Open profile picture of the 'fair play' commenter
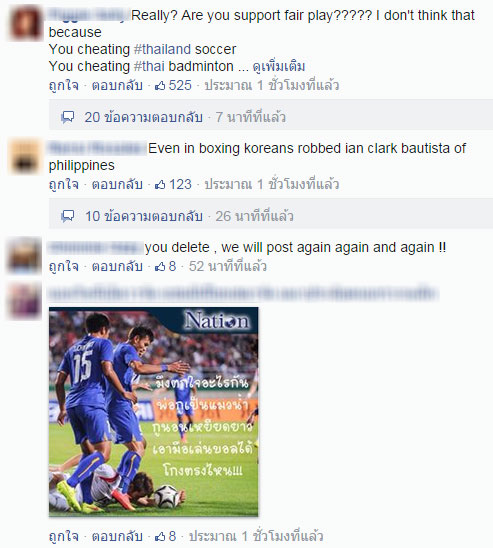Image resolution: width=493 pixels, height=548 pixels. (x=25, y=23)
